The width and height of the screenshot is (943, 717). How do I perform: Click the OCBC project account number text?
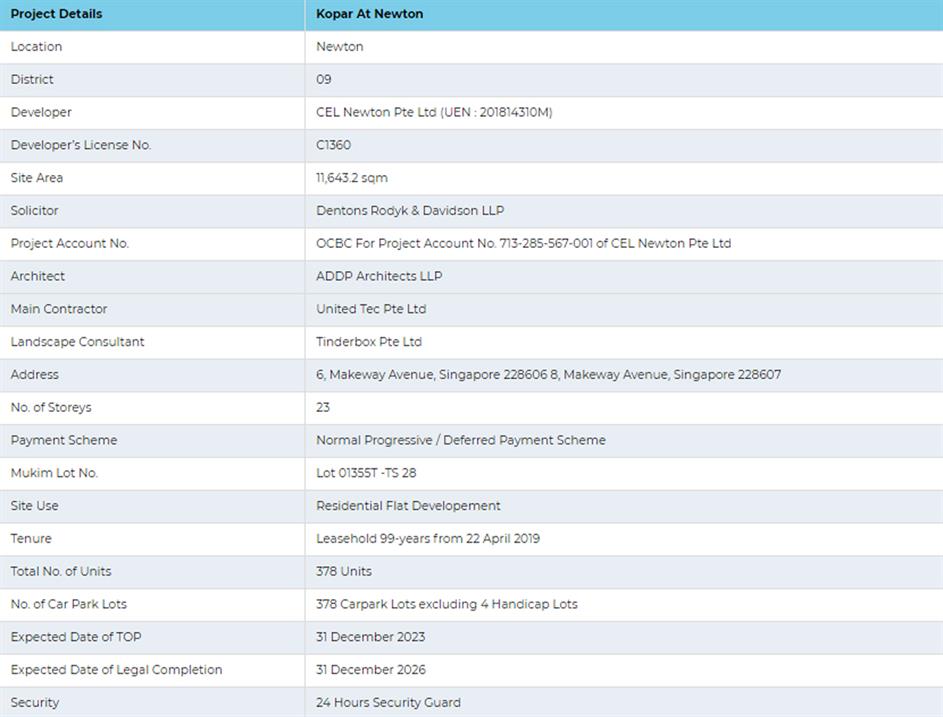(x=523, y=244)
